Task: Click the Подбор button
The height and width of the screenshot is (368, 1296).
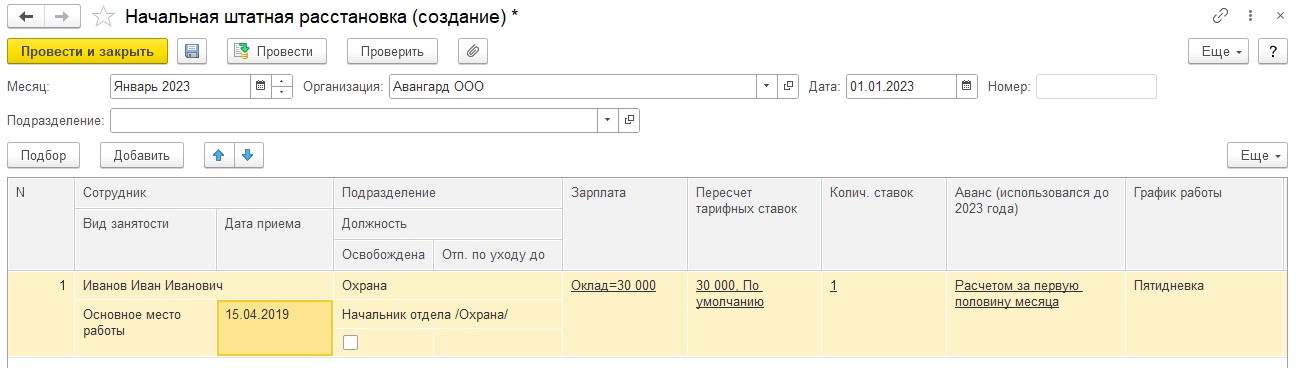Action: click(x=43, y=155)
